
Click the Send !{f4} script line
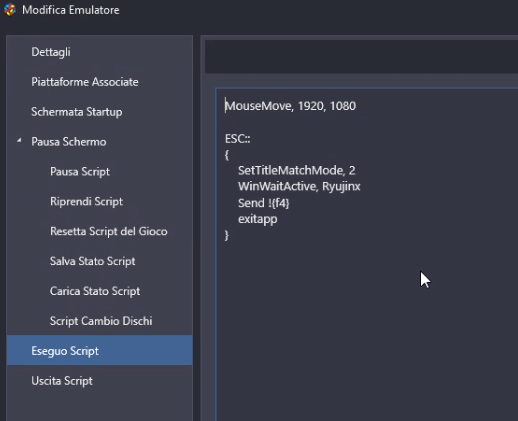pyautogui.click(x=264, y=203)
